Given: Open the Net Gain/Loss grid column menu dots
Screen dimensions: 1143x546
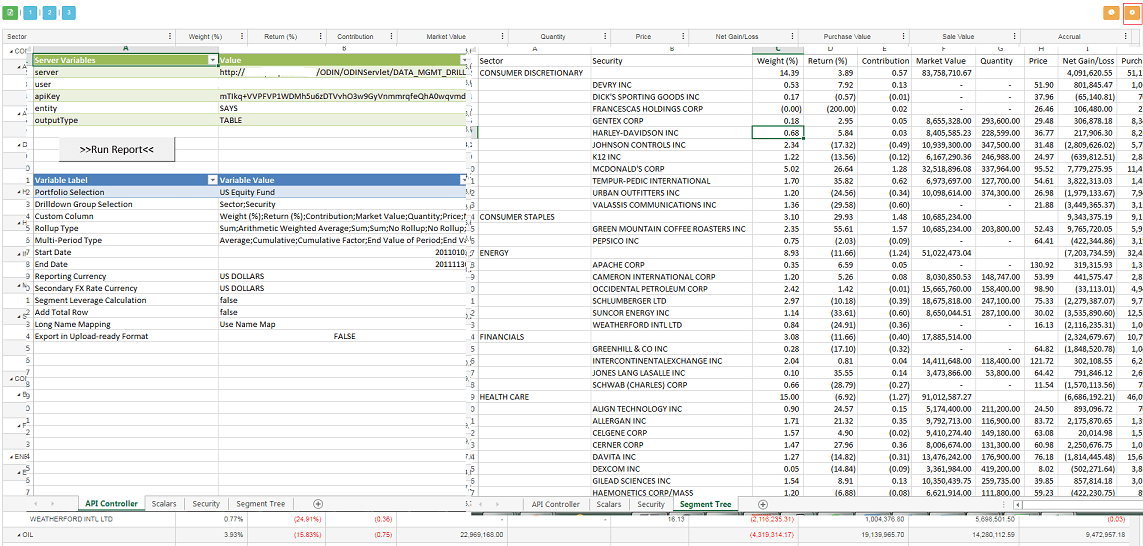Looking at the screenshot, I should click(x=793, y=36).
